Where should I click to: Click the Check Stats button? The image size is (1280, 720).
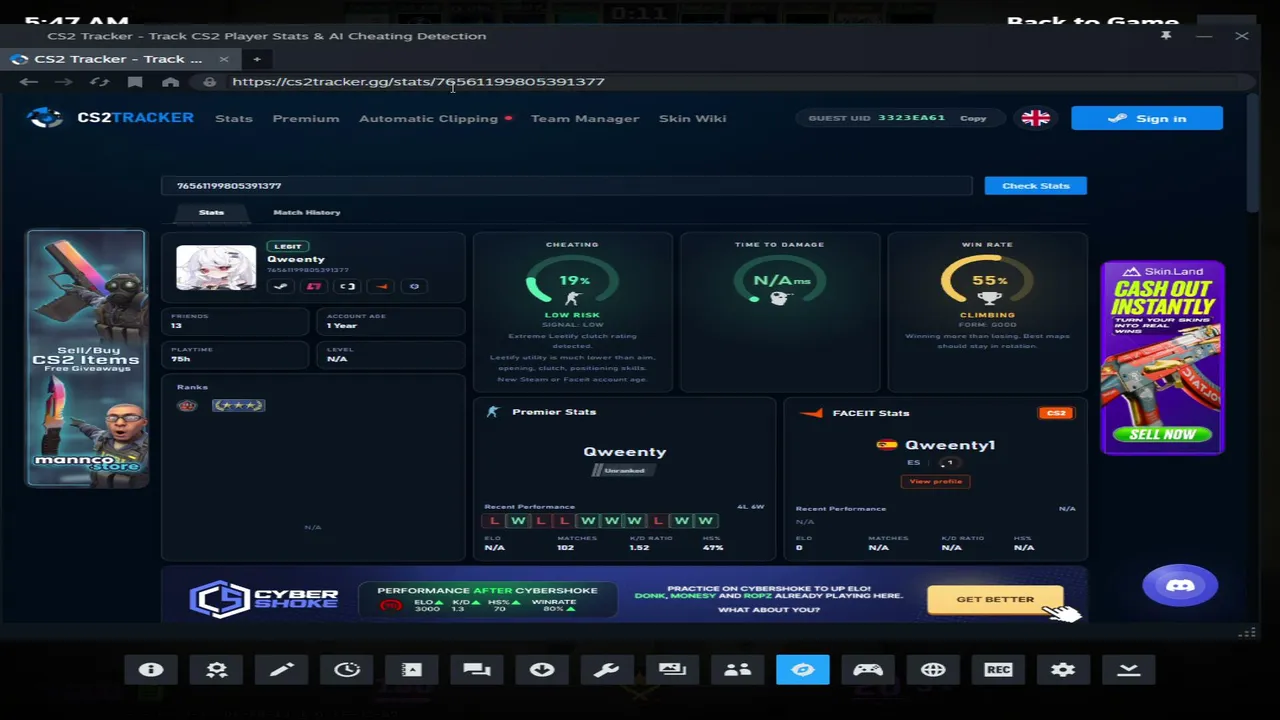pyautogui.click(x=1036, y=186)
